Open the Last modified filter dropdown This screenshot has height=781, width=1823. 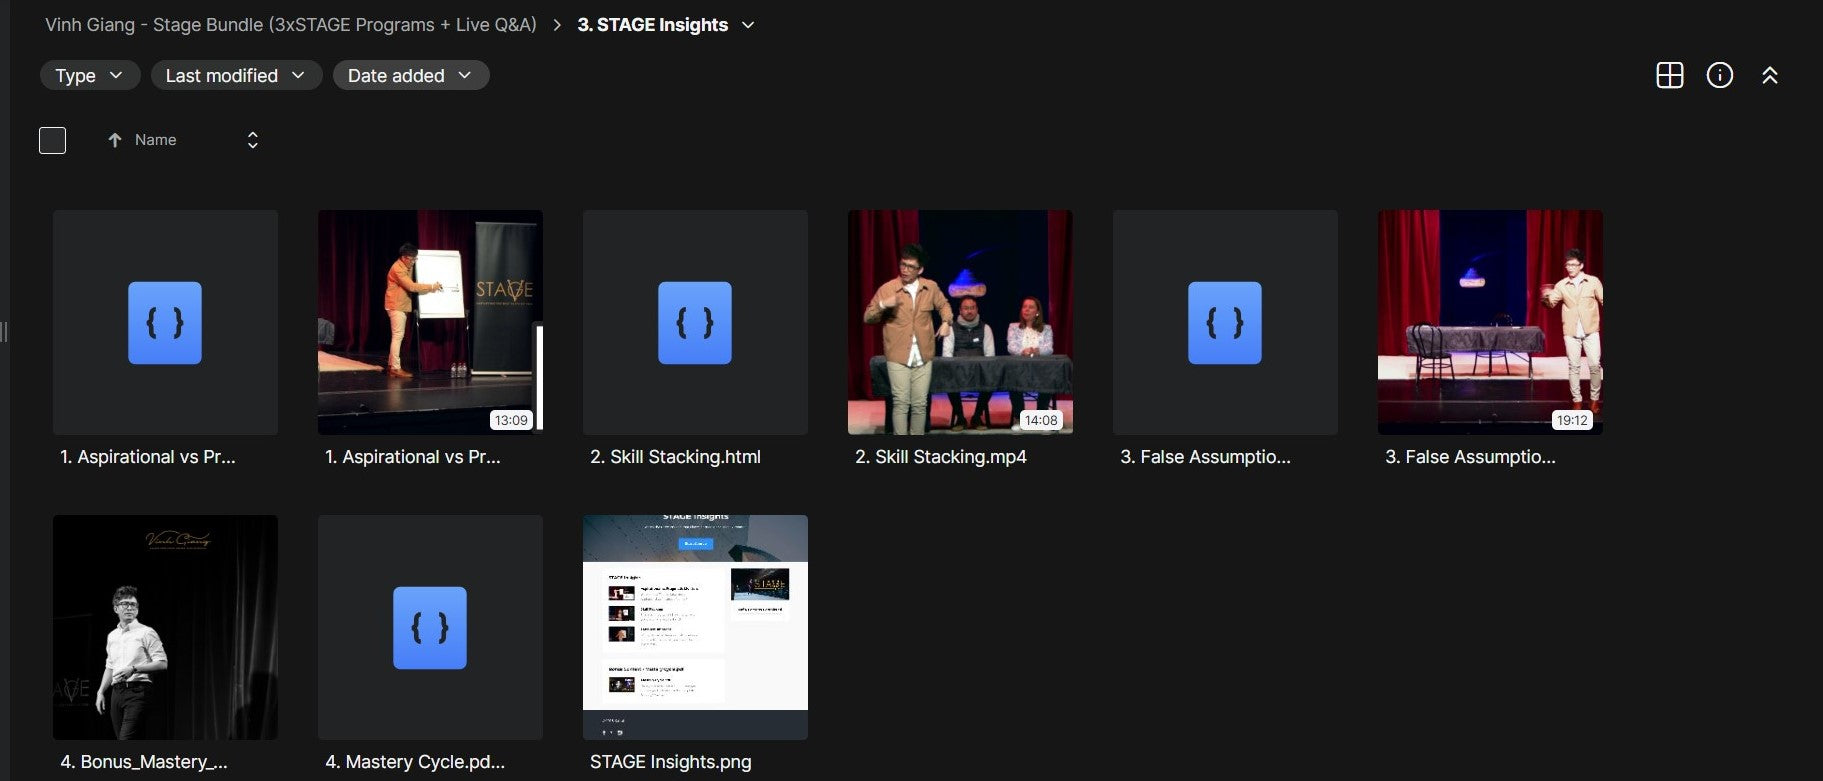point(236,76)
